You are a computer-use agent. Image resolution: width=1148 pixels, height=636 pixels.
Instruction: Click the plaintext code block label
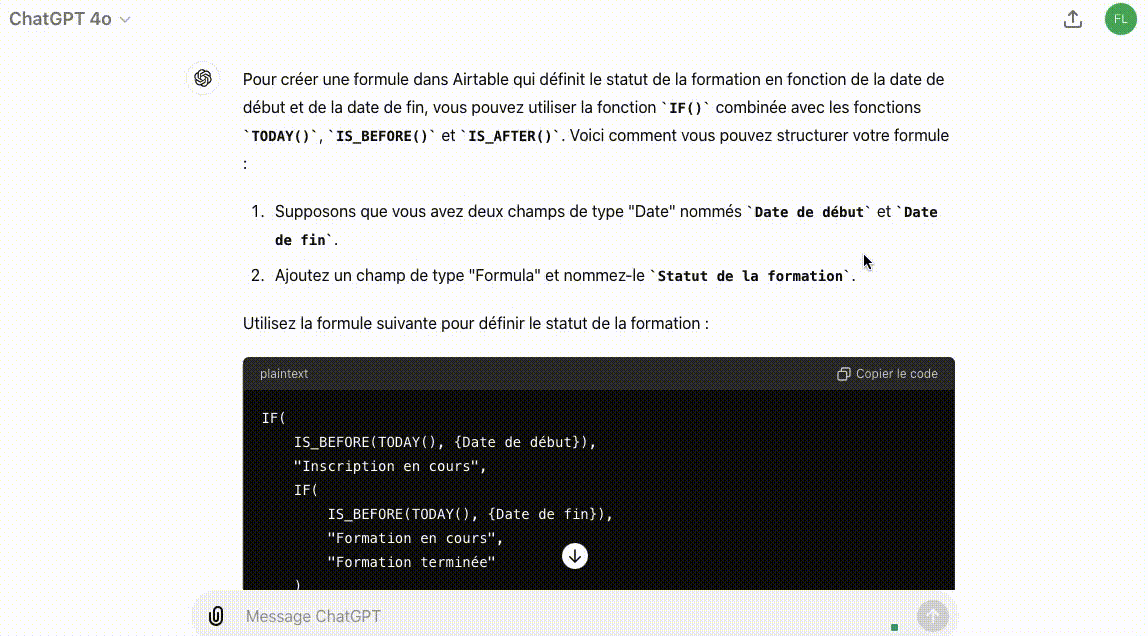284,373
